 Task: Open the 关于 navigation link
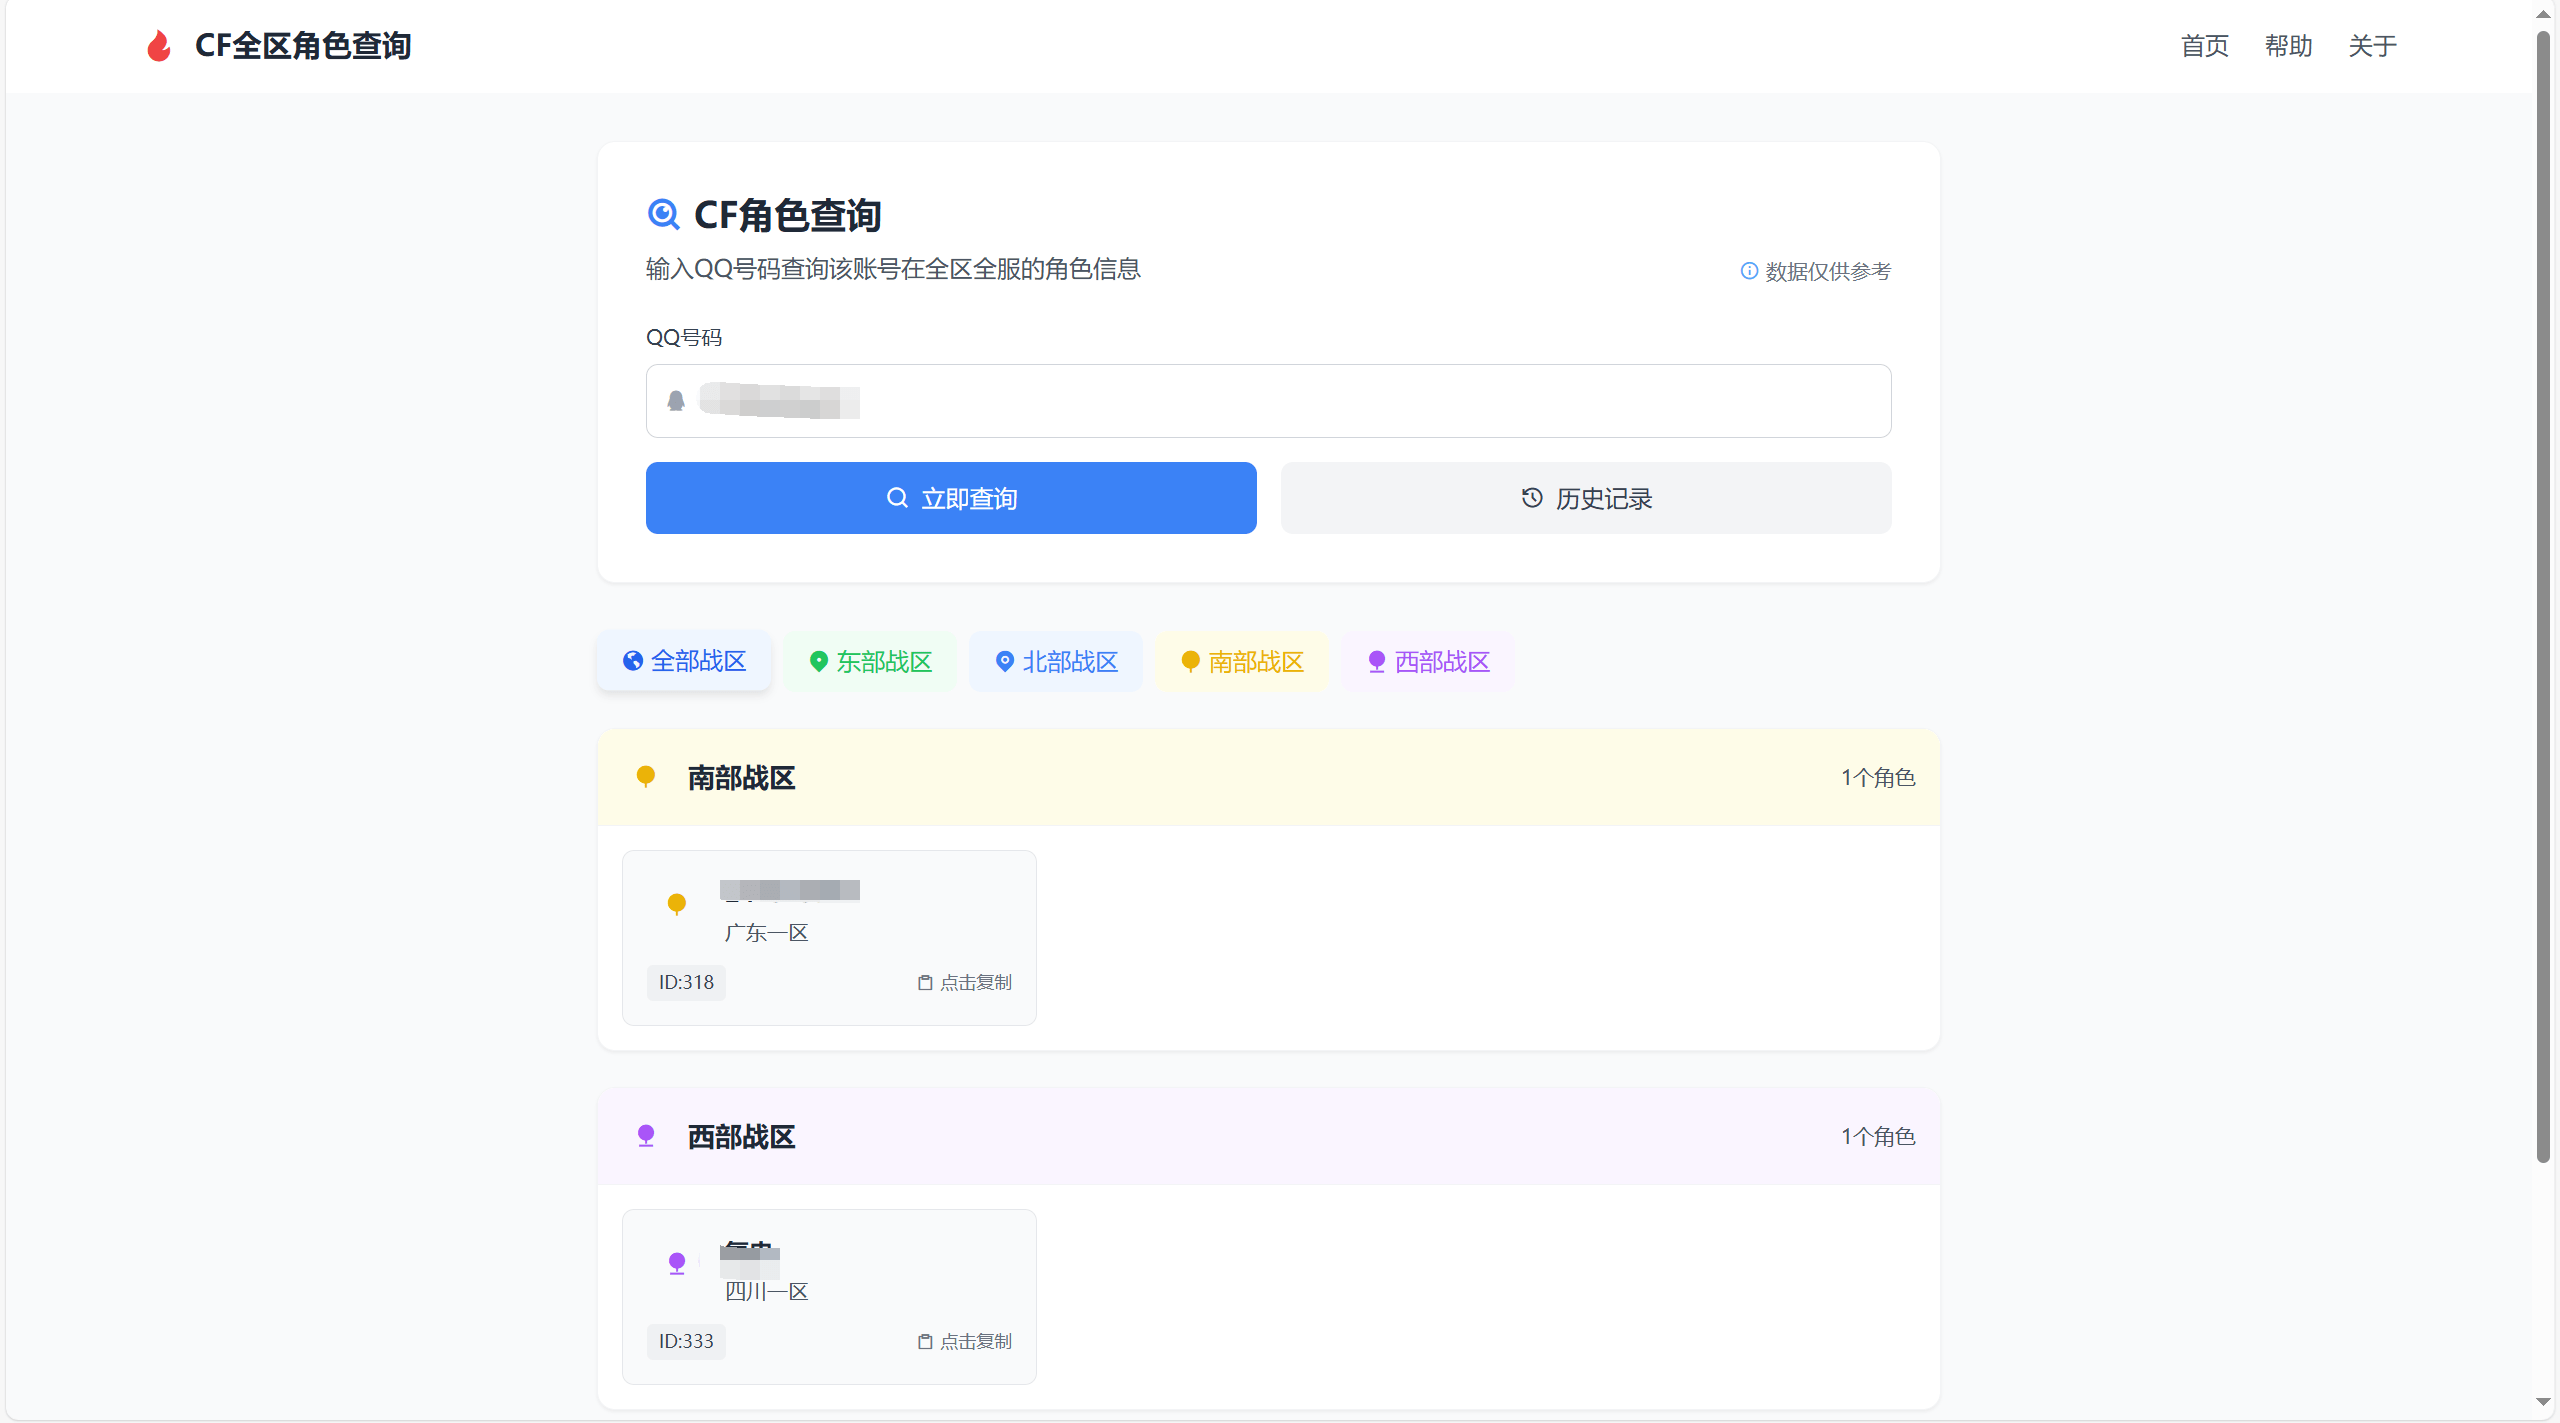pos(2372,46)
